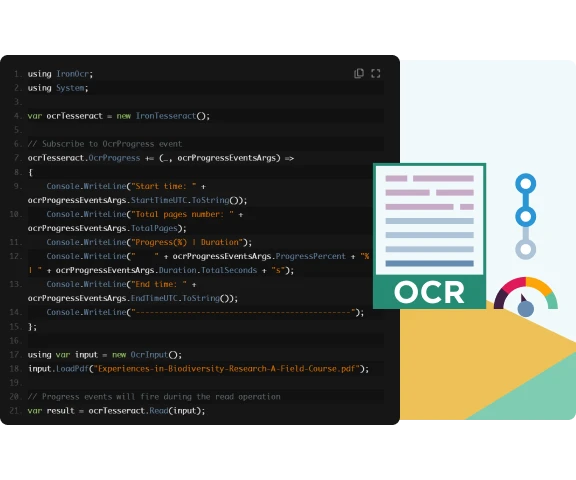
Task: Click the speedometer gauge graphic
Action: click(526, 297)
